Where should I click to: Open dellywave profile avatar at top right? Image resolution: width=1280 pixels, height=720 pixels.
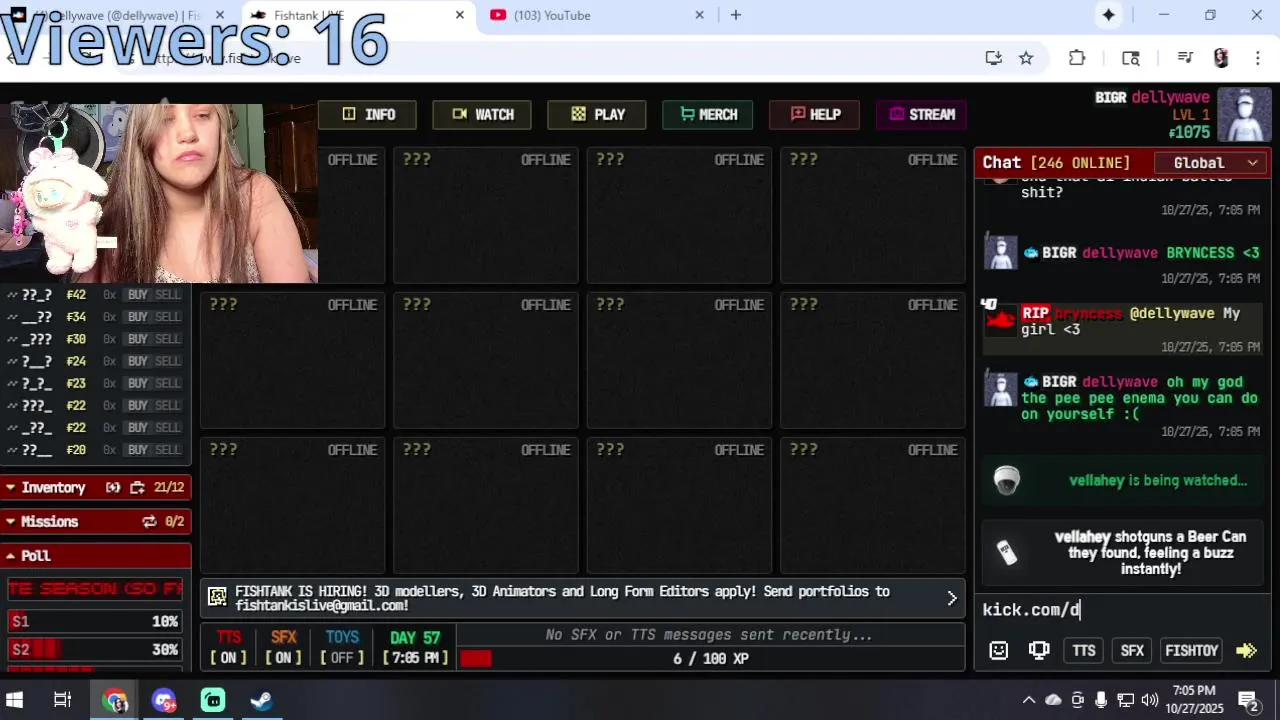(x=1244, y=115)
